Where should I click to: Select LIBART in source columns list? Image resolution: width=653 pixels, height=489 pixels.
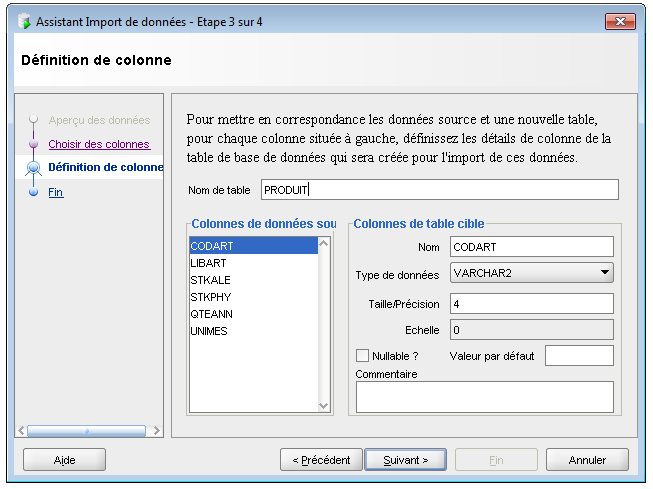[x=208, y=263]
